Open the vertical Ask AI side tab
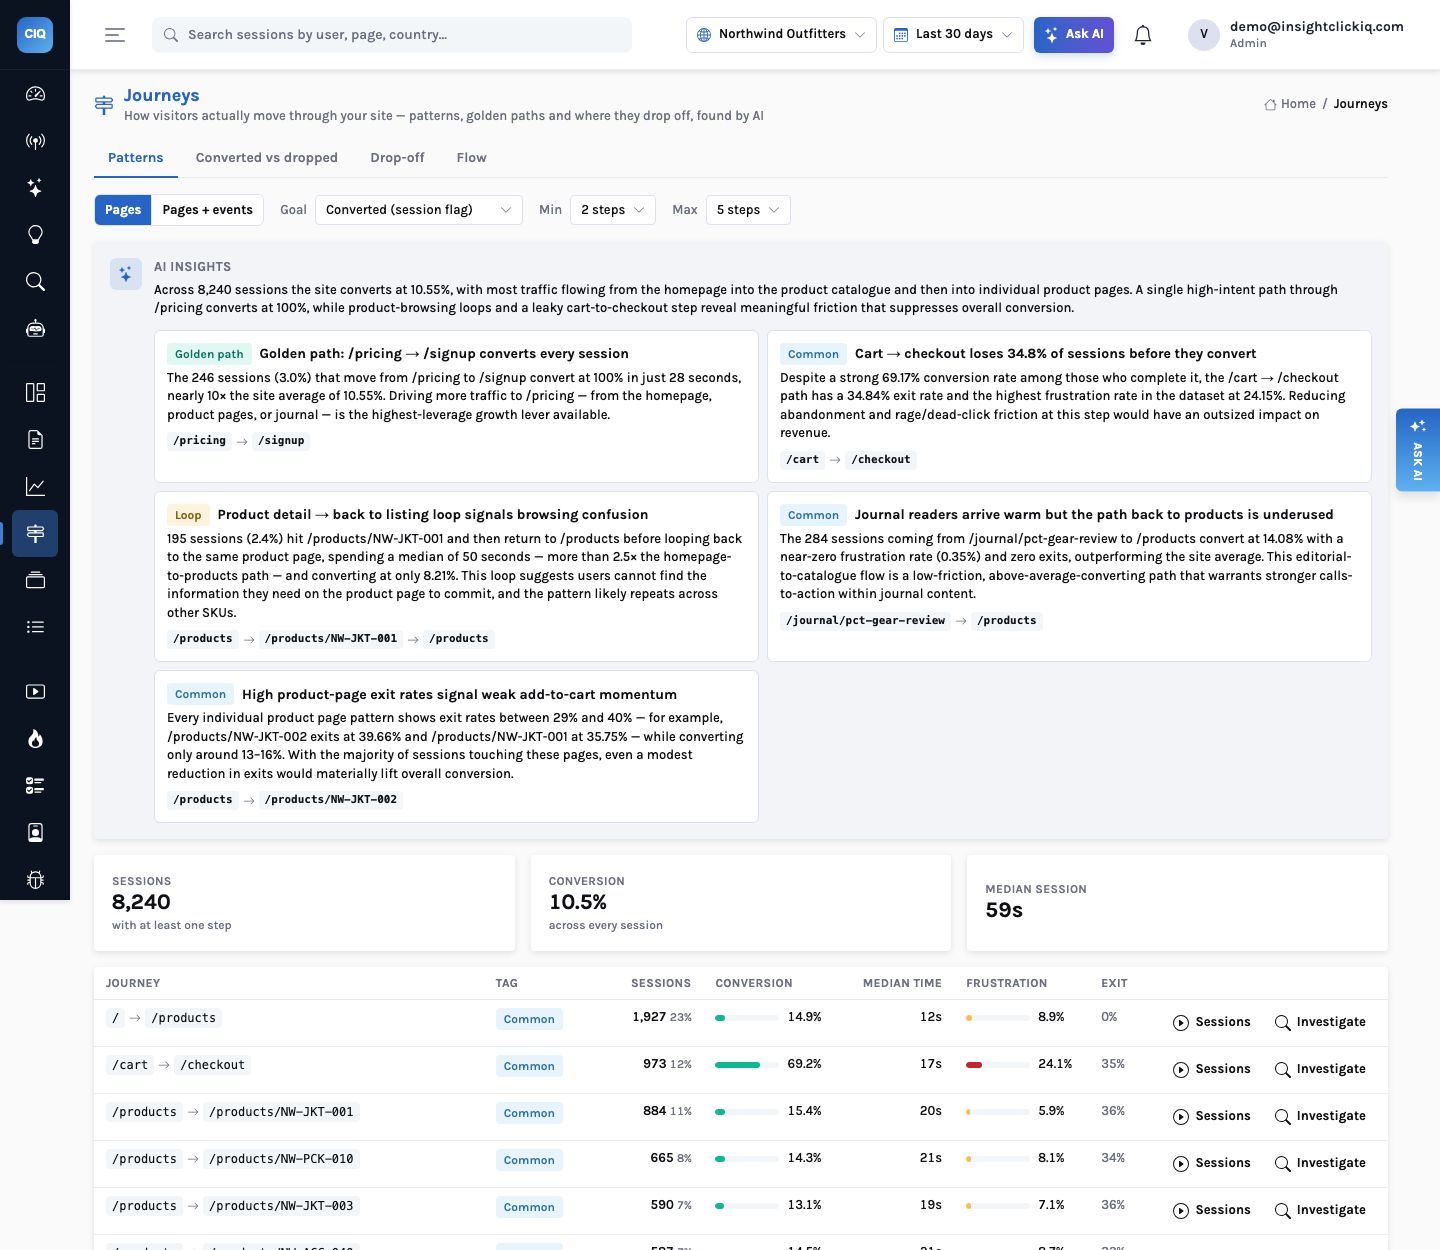 pyautogui.click(x=1418, y=450)
